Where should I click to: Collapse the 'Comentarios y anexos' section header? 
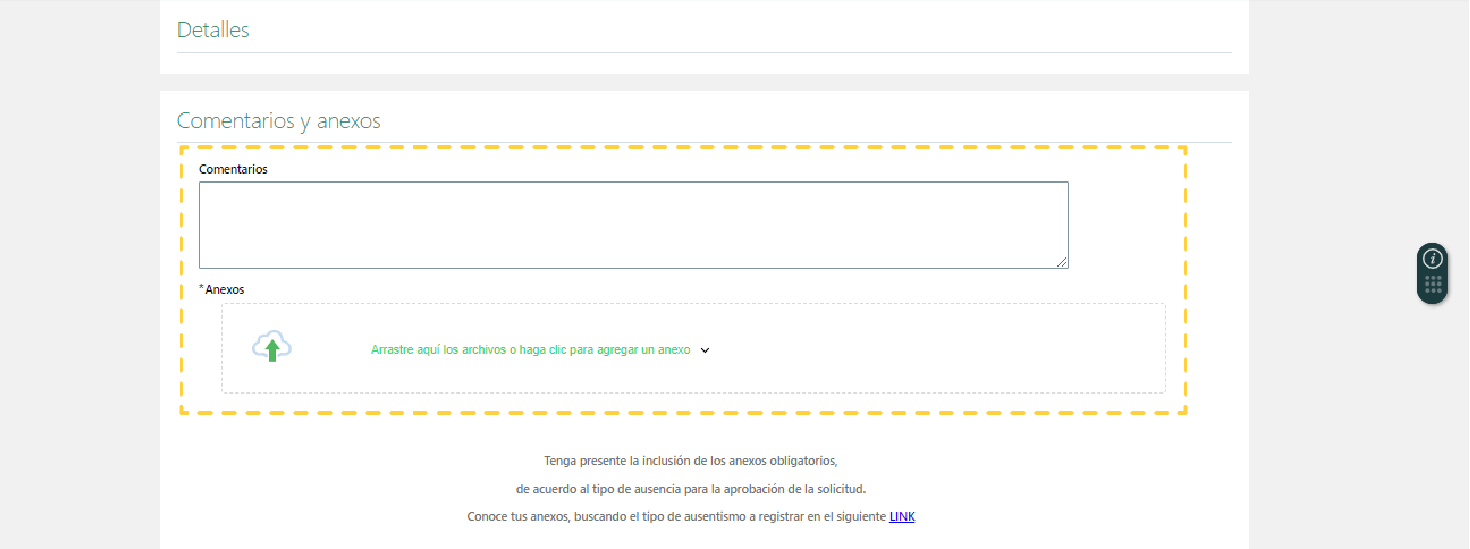[x=278, y=121]
